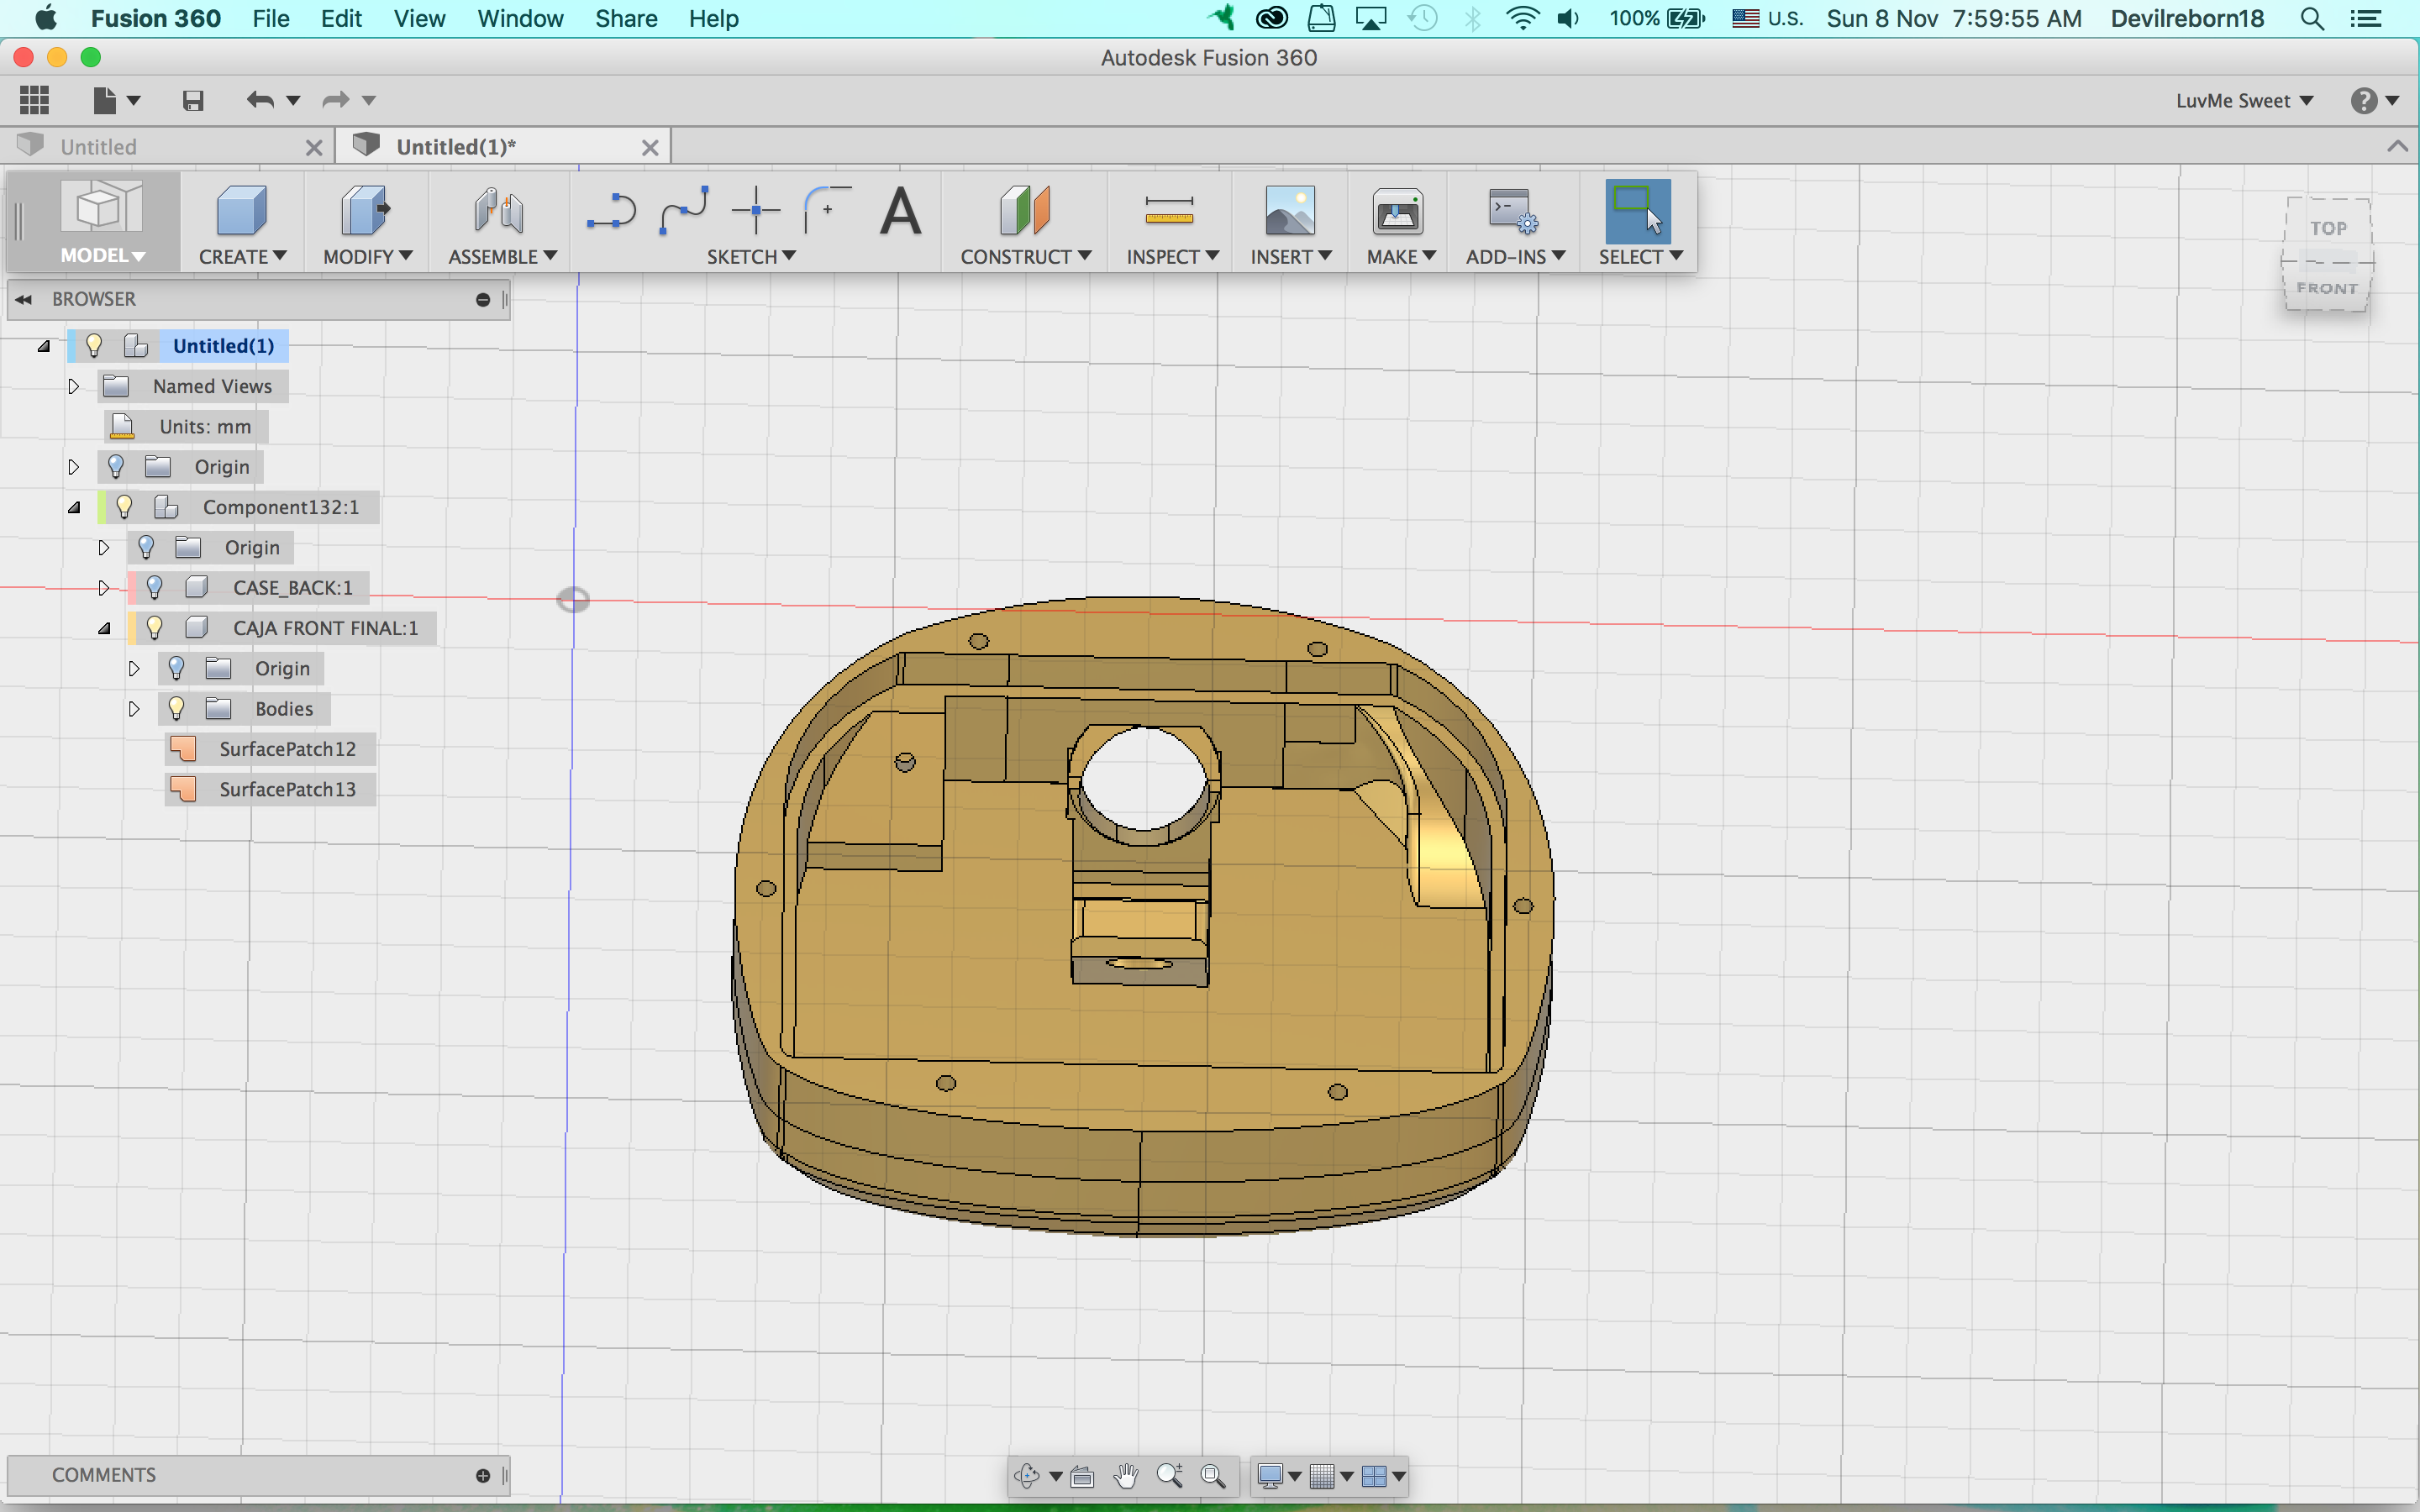Expand the Named Views folder
The image size is (2420, 1512).
click(x=73, y=387)
